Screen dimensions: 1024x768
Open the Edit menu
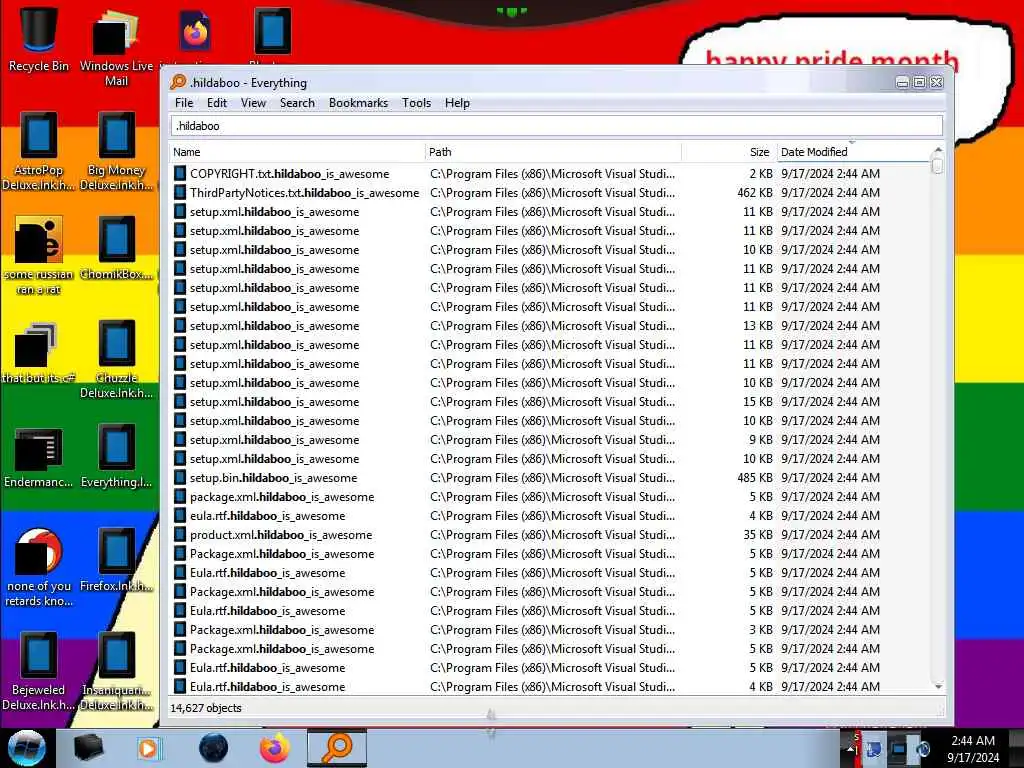click(217, 103)
